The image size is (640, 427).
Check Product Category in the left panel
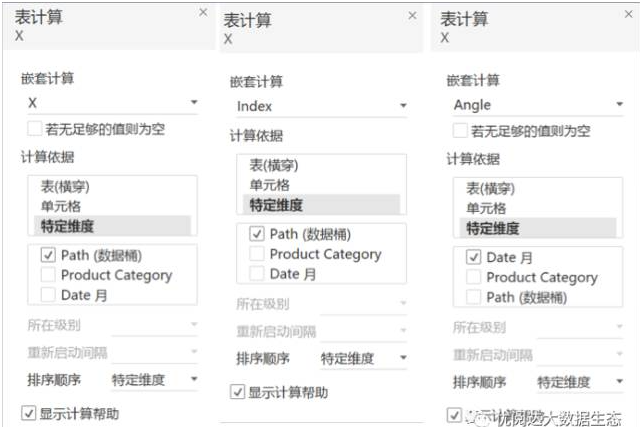[48, 275]
